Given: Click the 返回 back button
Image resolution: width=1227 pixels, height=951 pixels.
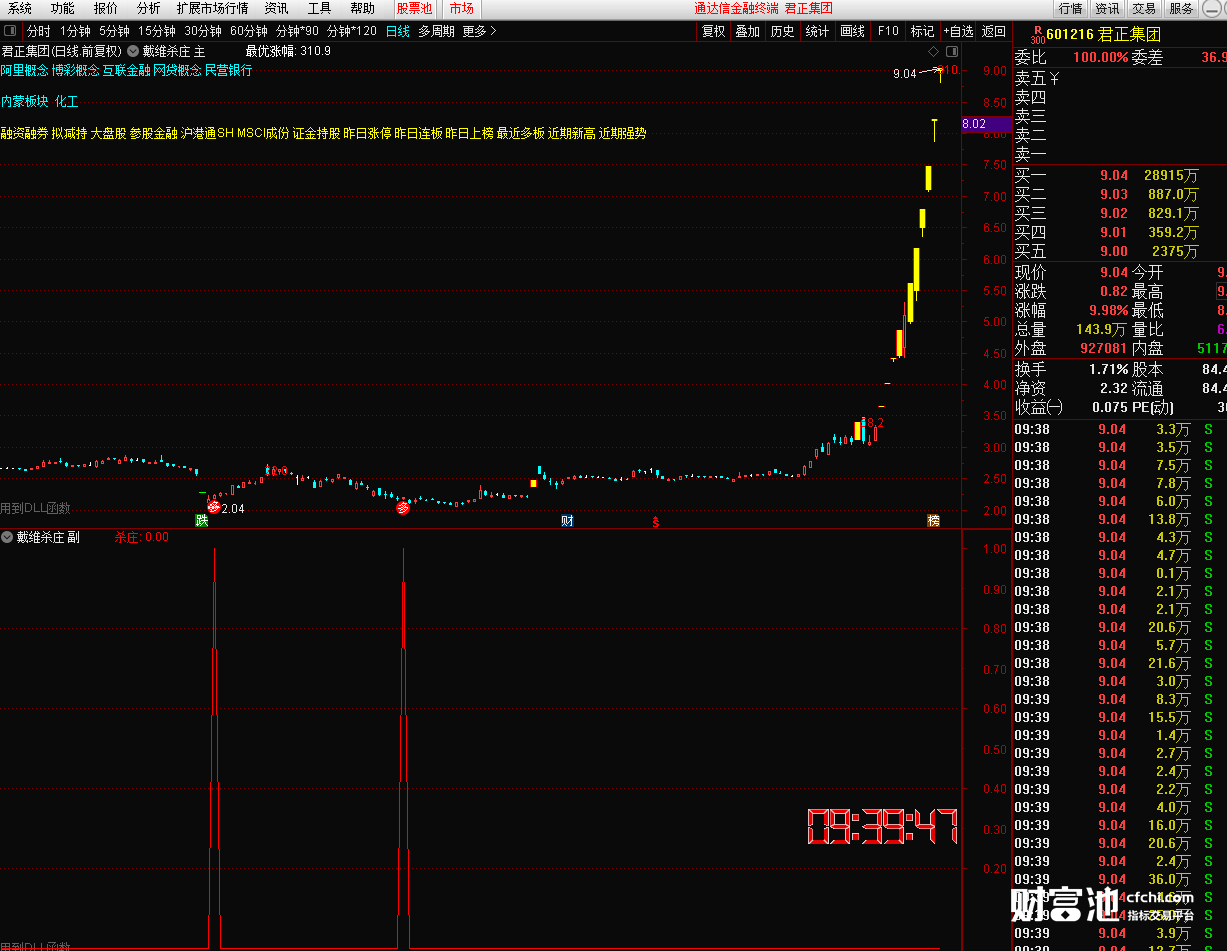Looking at the screenshot, I should [993, 31].
